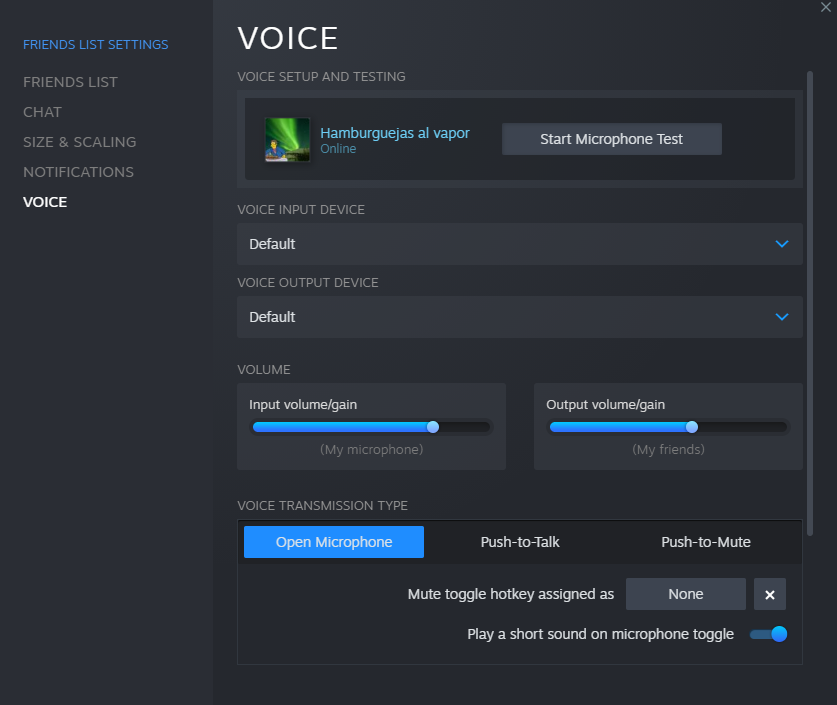Assign mute toggle hotkey via None button
Screen dimensions: 837x705
coord(685,594)
